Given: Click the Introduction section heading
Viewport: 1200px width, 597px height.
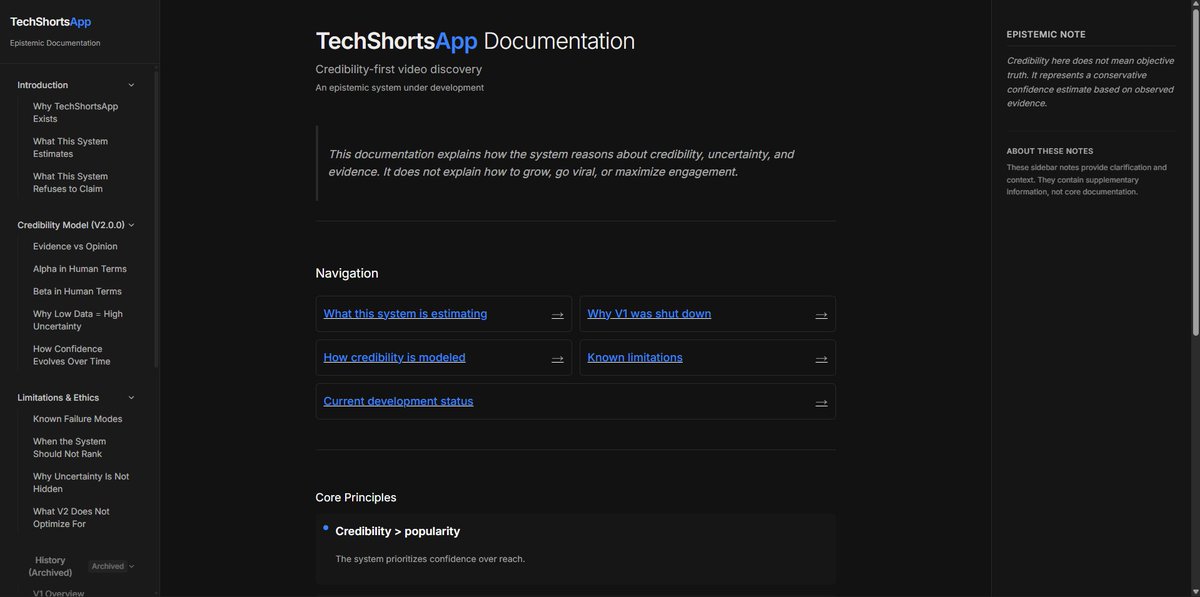Looking at the screenshot, I should click(x=43, y=85).
